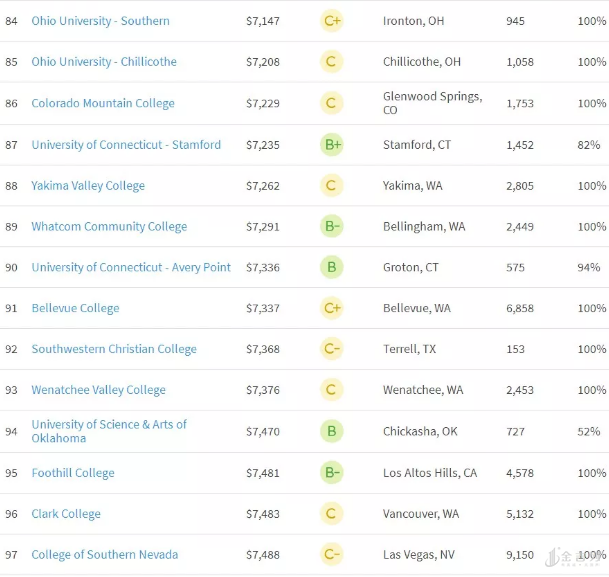Open University of Connecticut - Stamford
The image size is (609, 577).
(126, 145)
